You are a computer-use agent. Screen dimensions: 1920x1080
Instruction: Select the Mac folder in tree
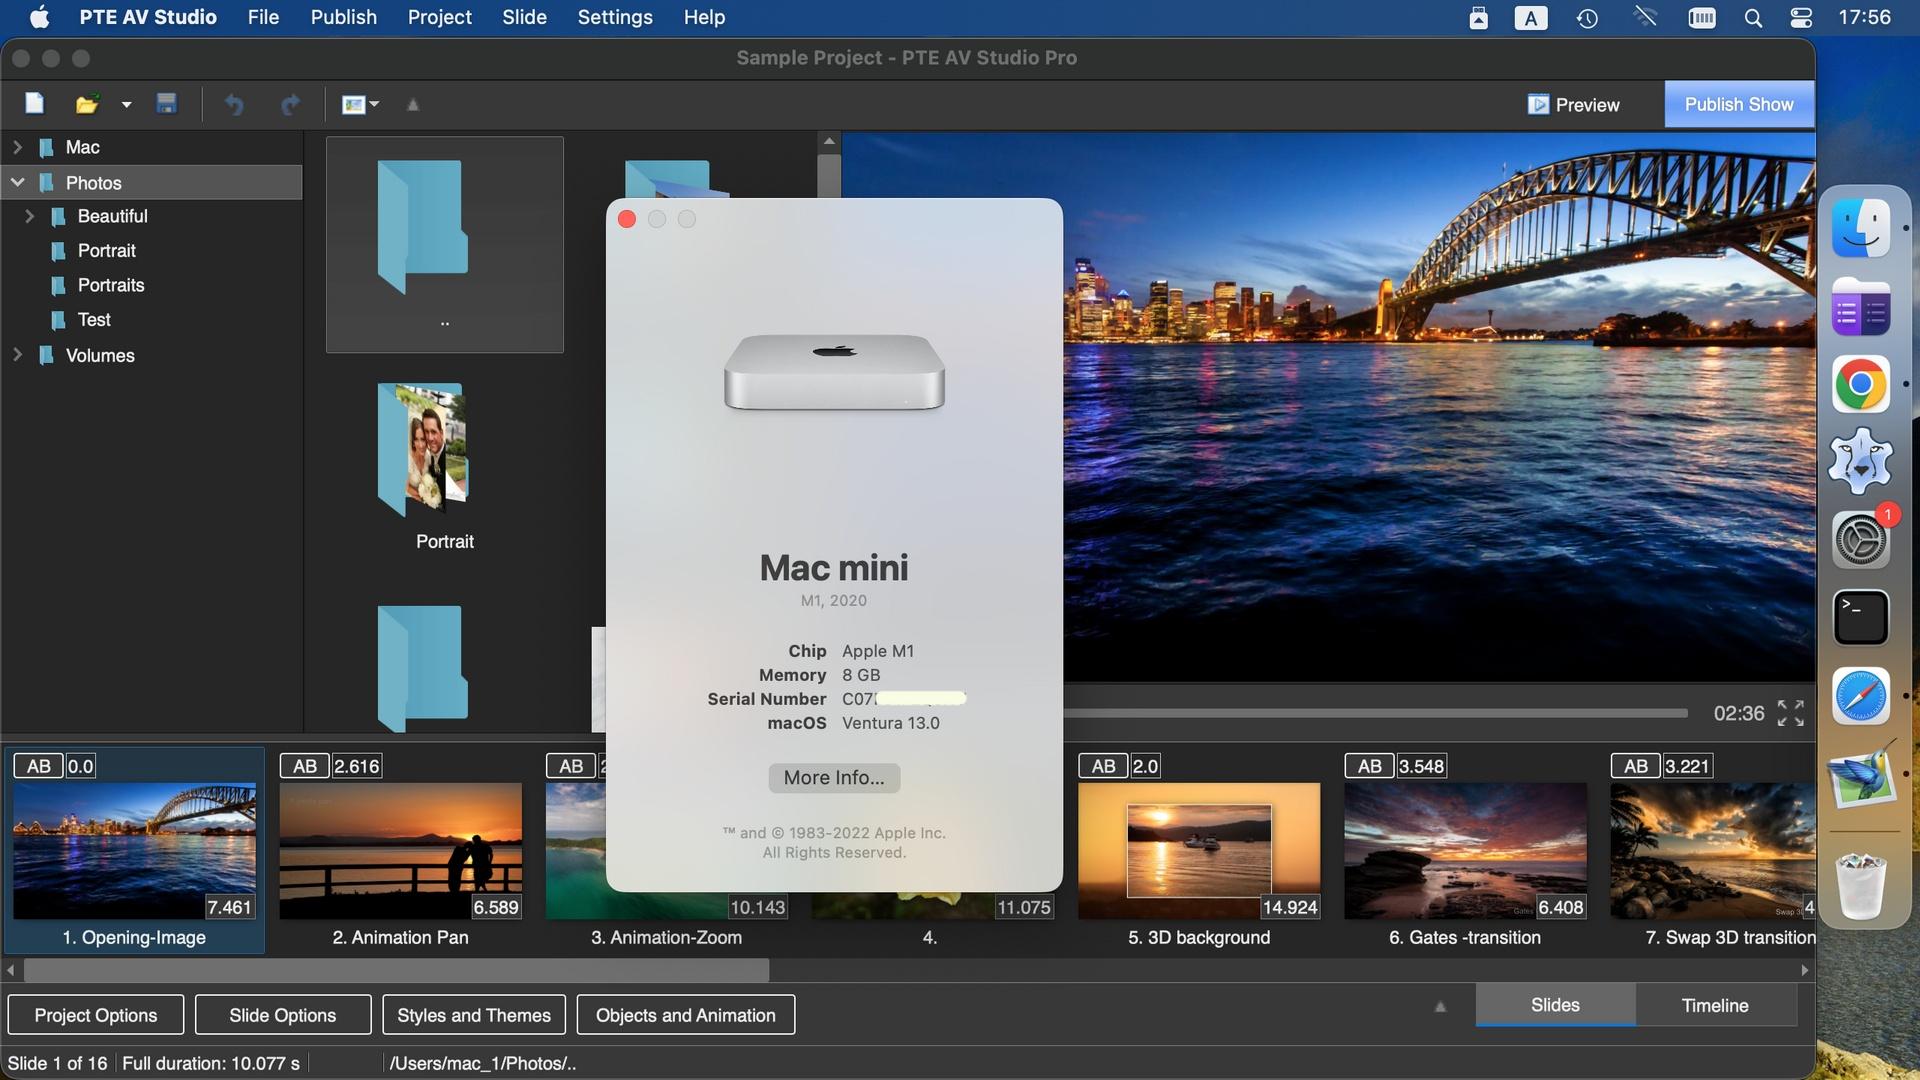click(x=82, y=147)
